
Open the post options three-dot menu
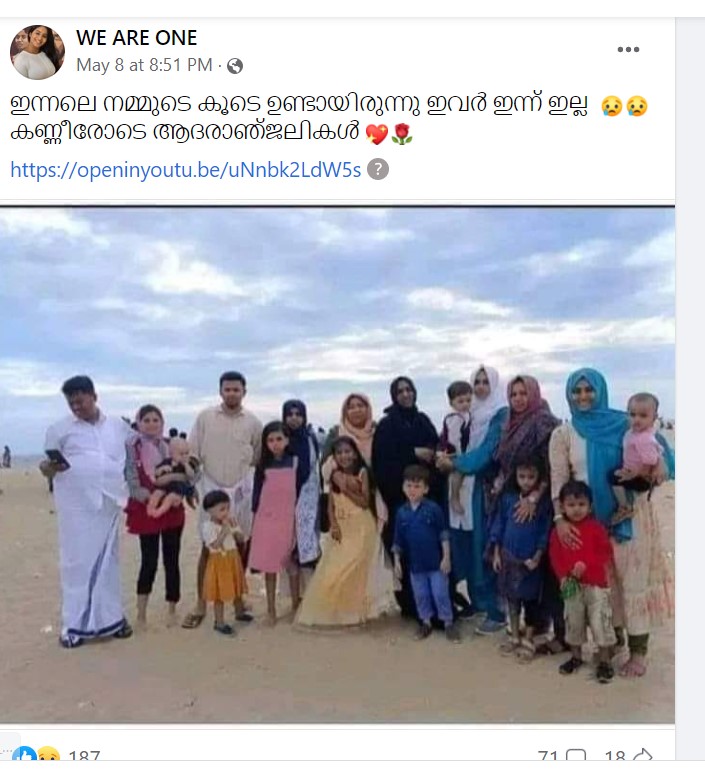pos(628,49)
